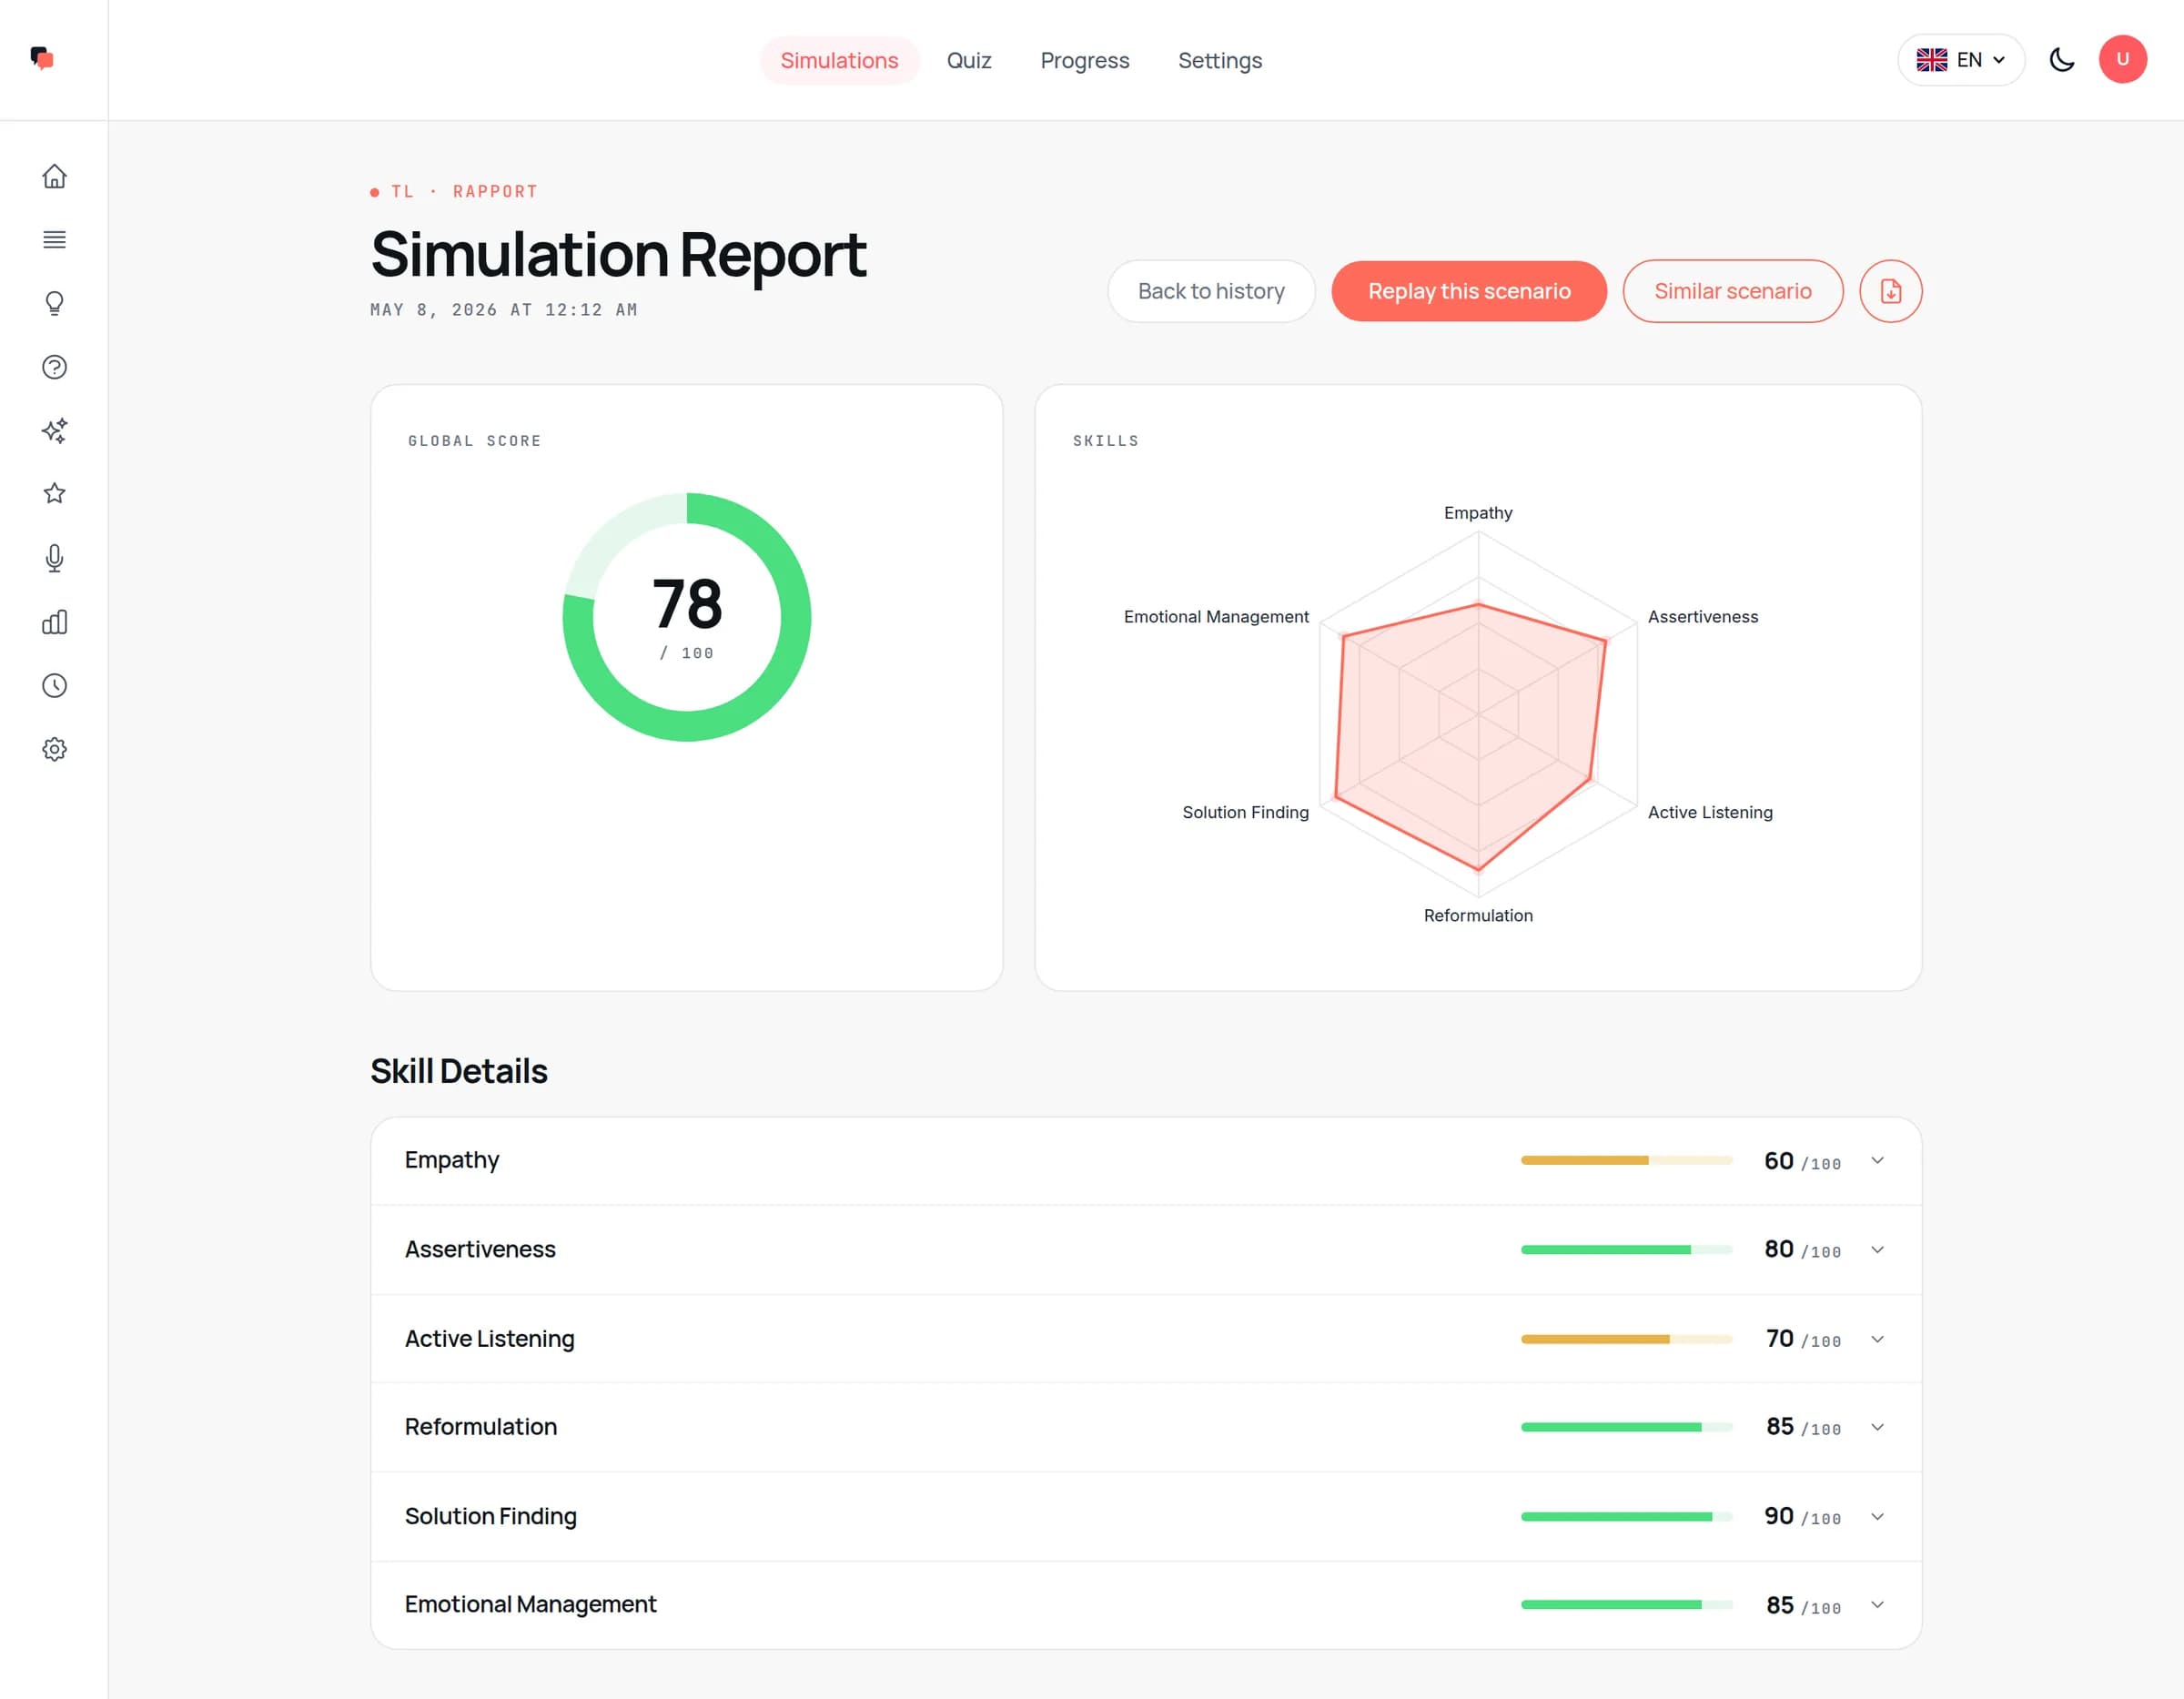Expand the Assertiveness row chevron

point(1877,1249)
